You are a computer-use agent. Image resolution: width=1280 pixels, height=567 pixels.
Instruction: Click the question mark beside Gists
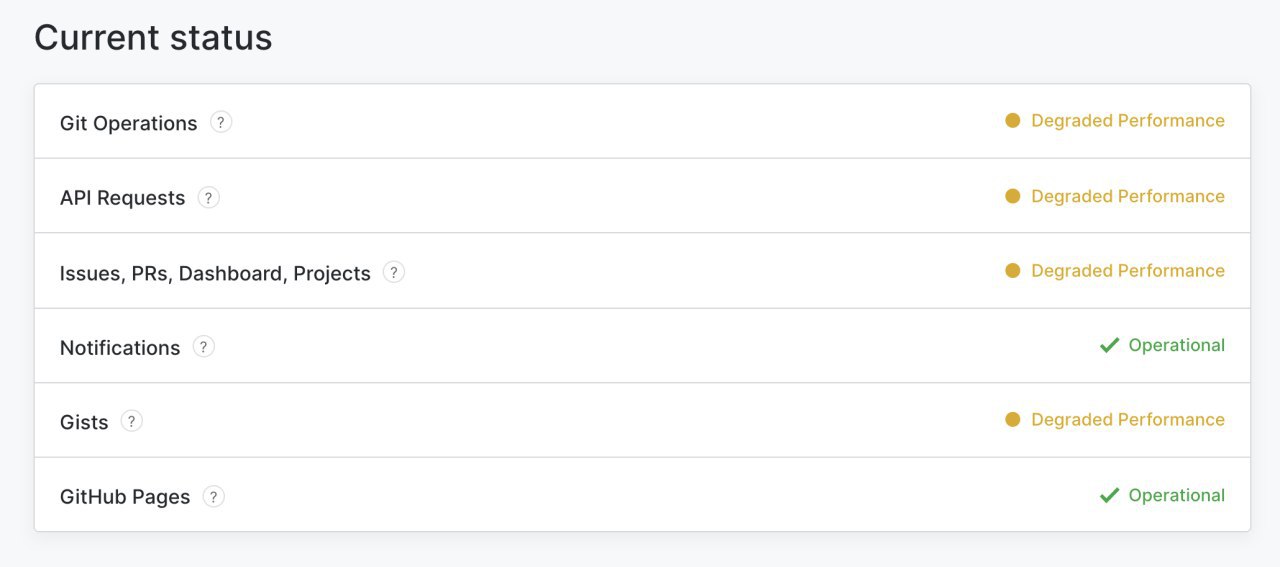click(x=132, y=421)
